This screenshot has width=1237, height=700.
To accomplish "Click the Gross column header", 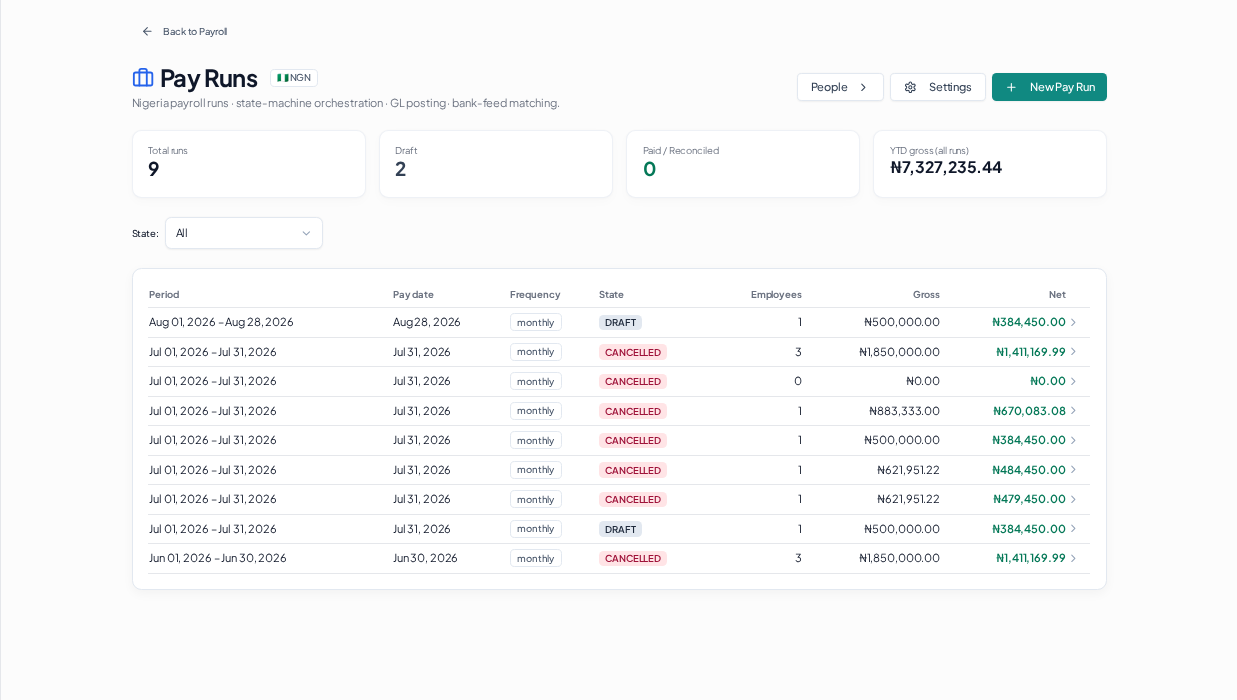I will pos(926,294).
